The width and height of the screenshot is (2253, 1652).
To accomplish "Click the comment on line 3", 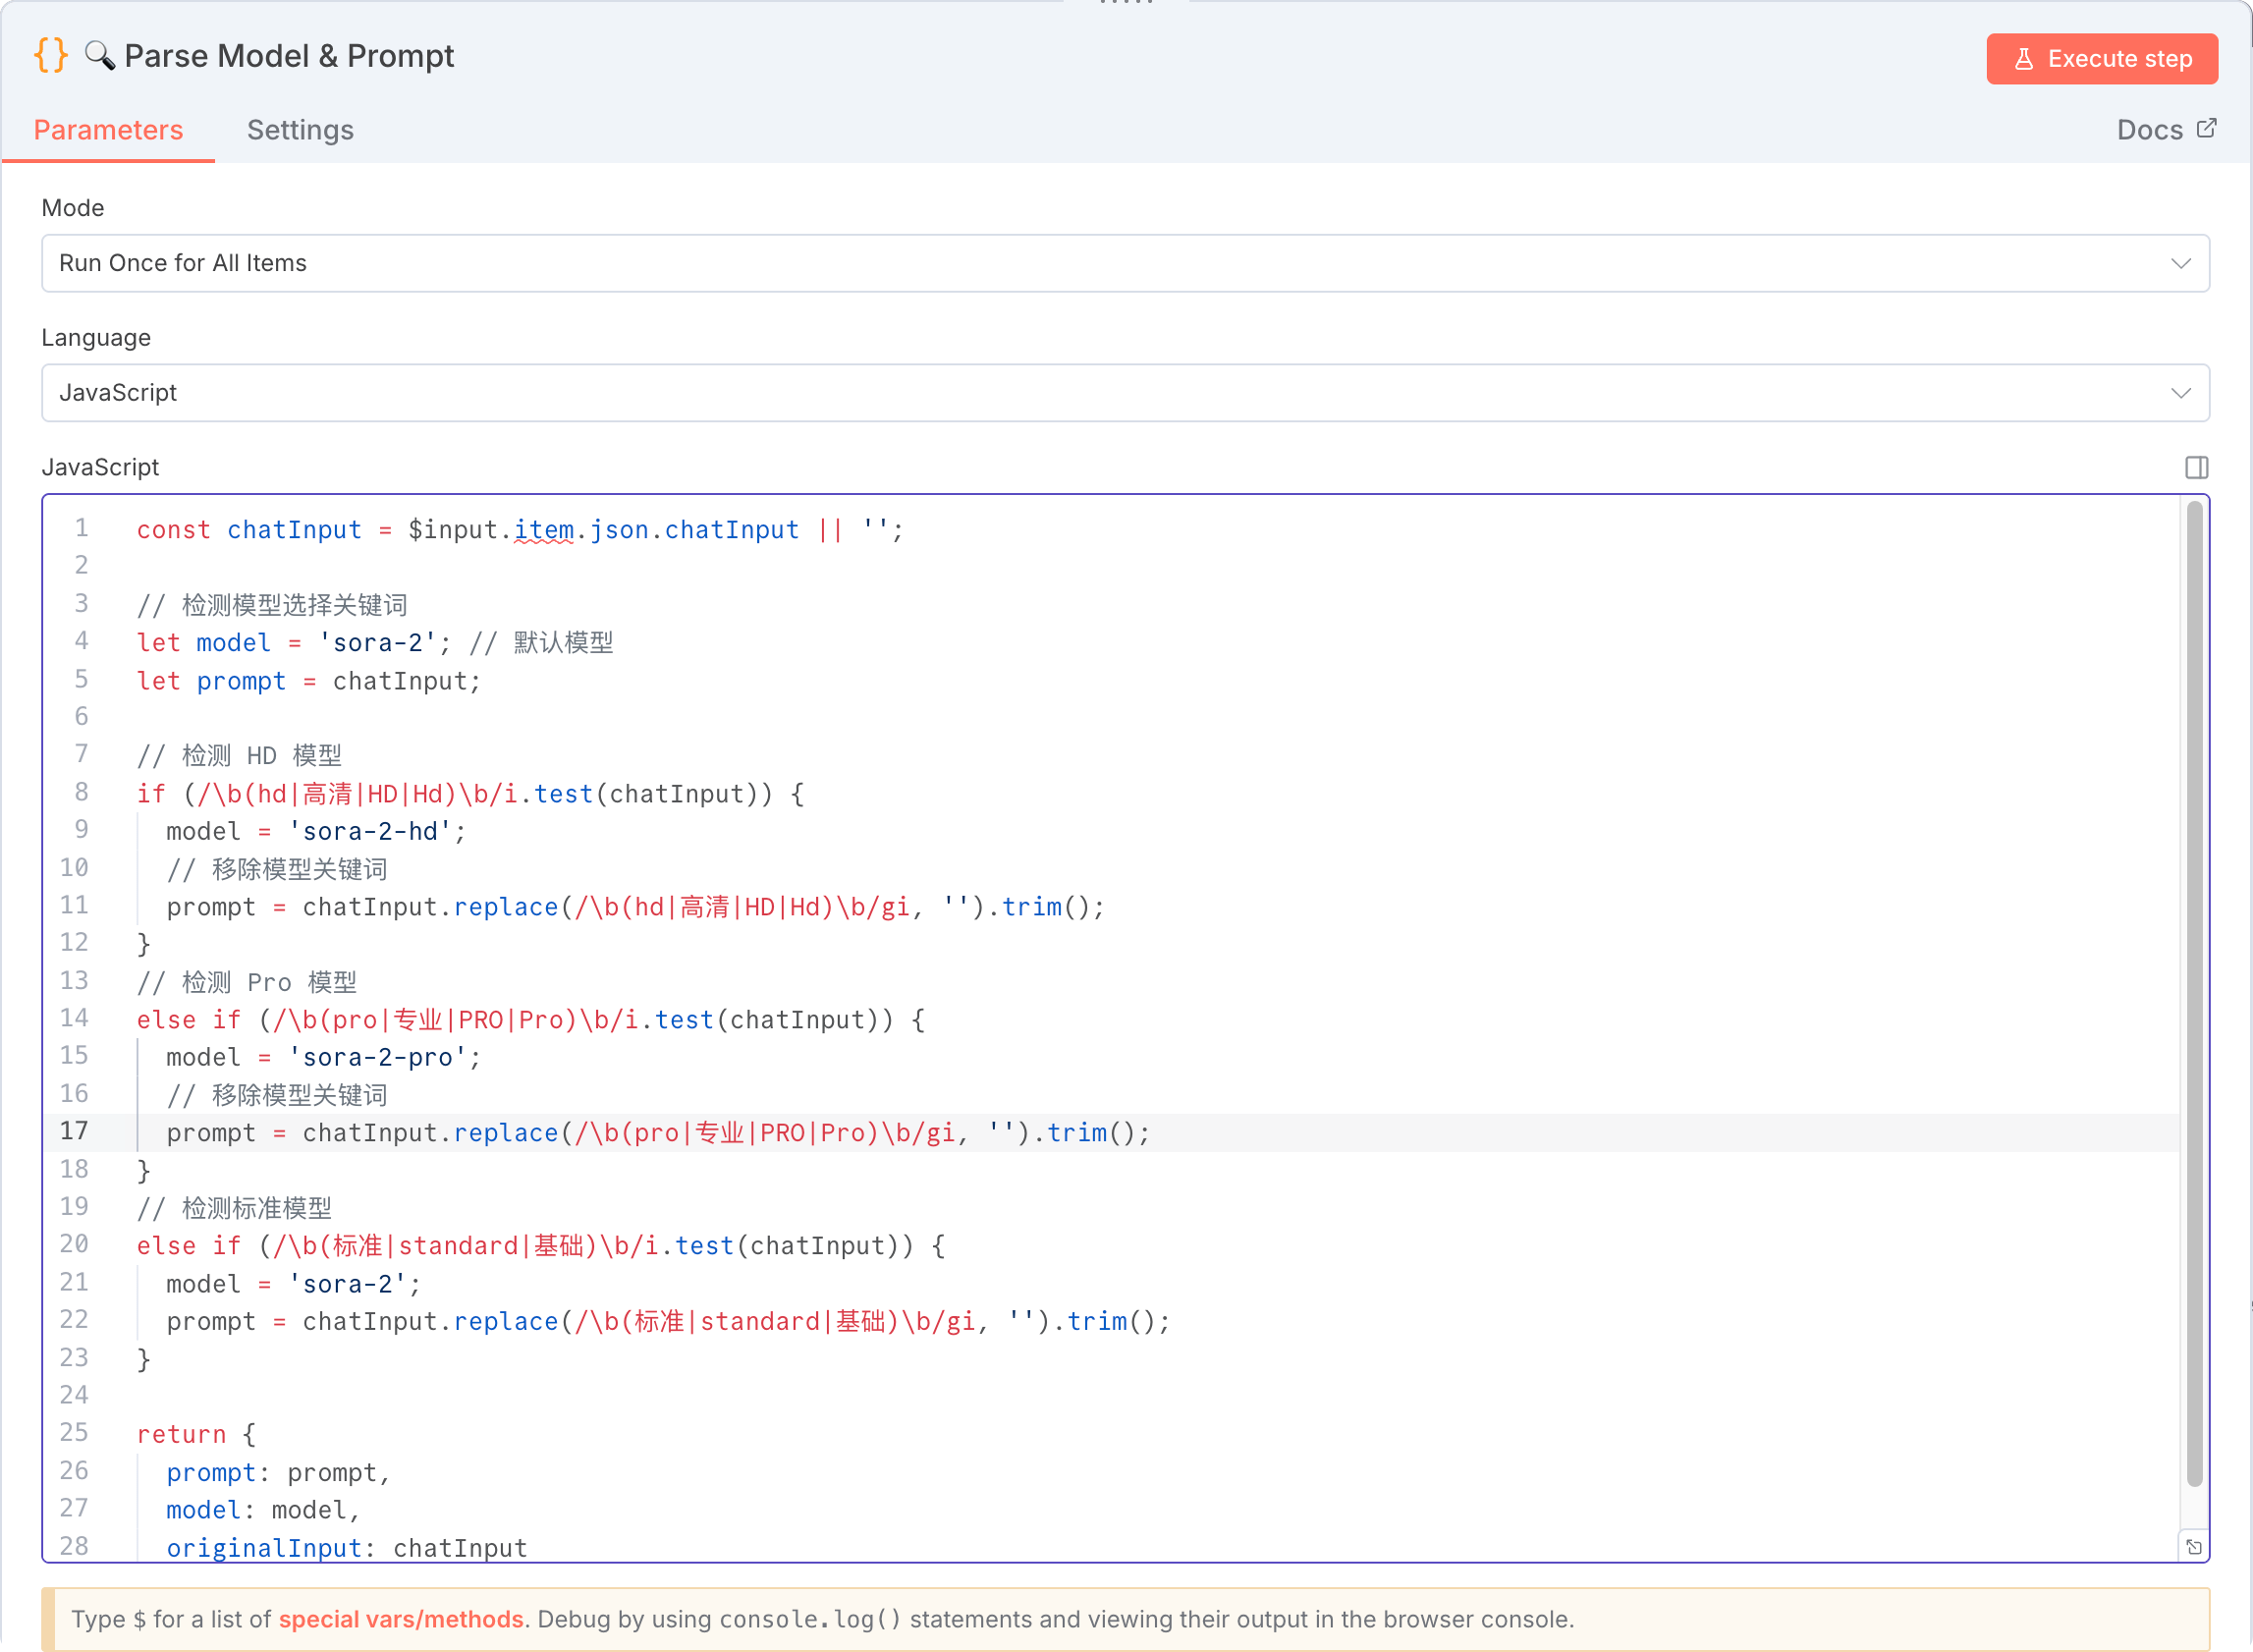I will point(272,605).
